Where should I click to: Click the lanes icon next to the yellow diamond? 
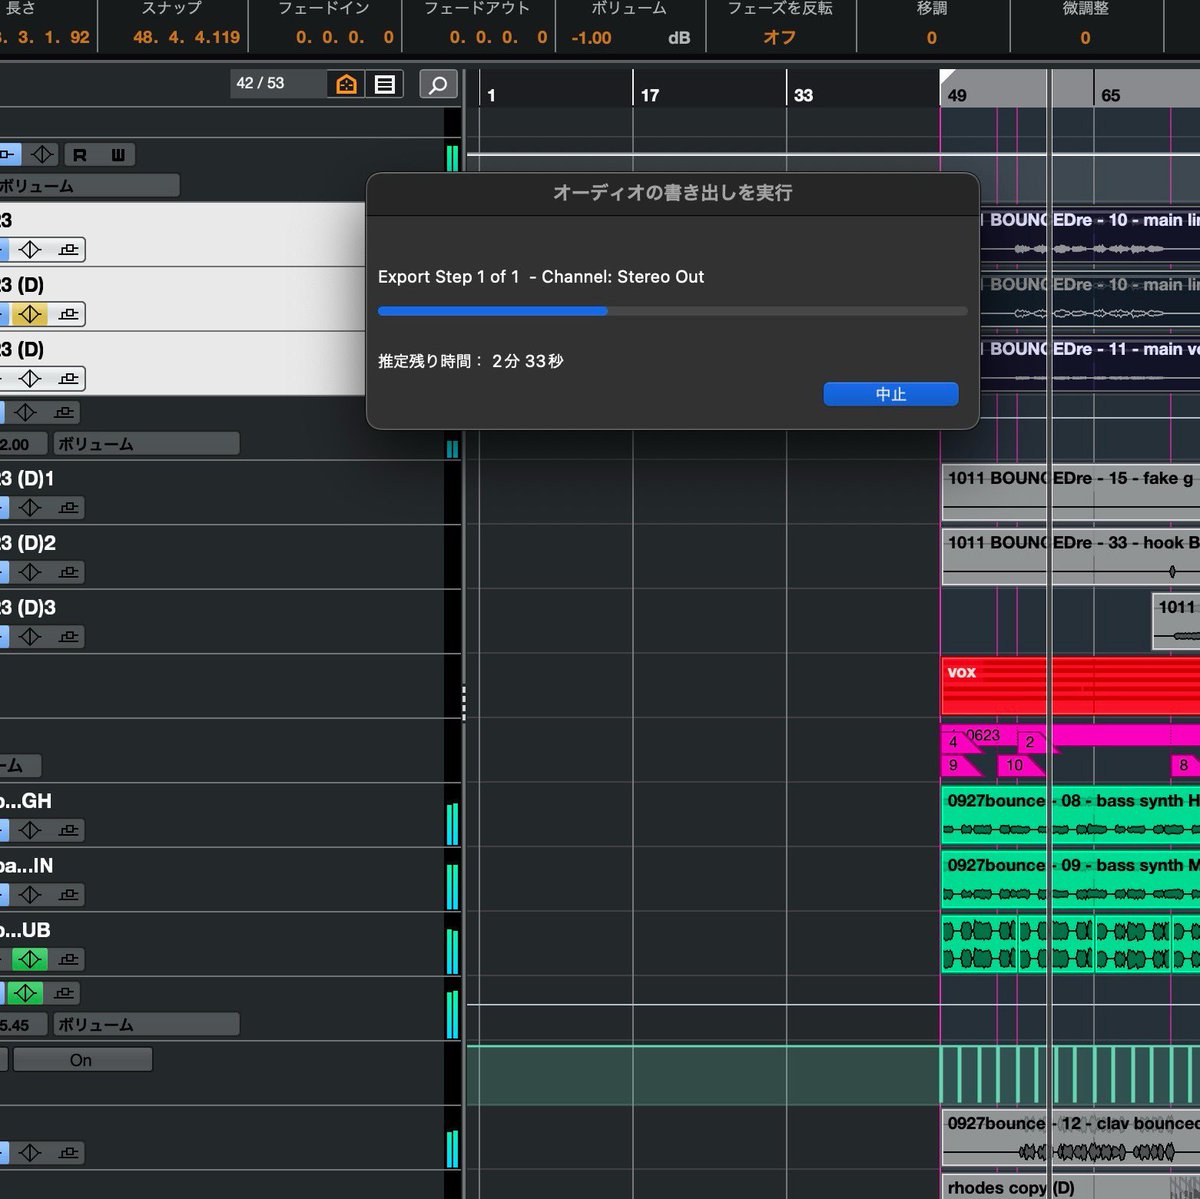[68, 314]
